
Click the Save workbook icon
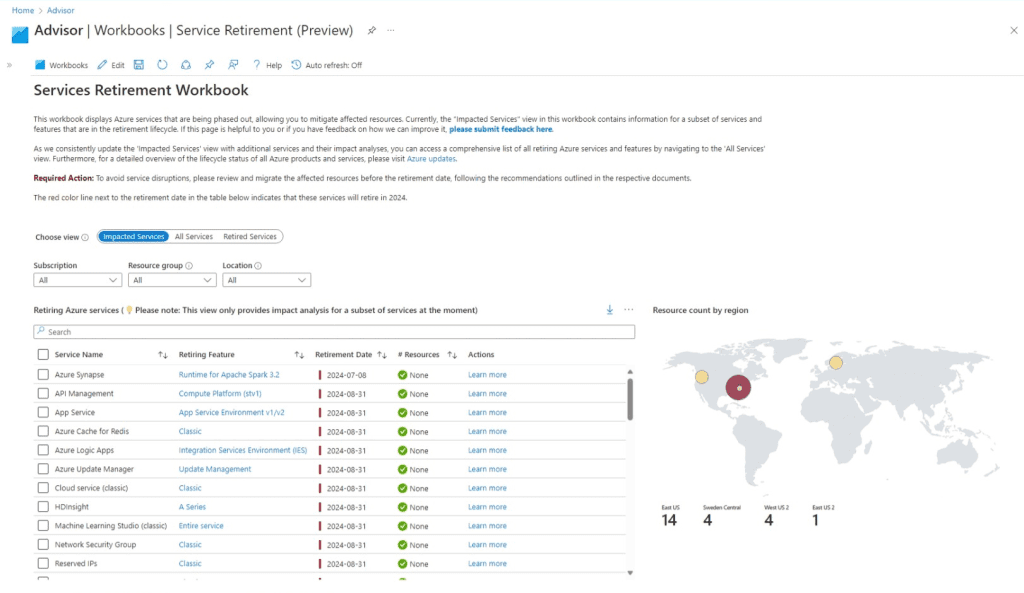pyautogui.click(x=138, y=65)
